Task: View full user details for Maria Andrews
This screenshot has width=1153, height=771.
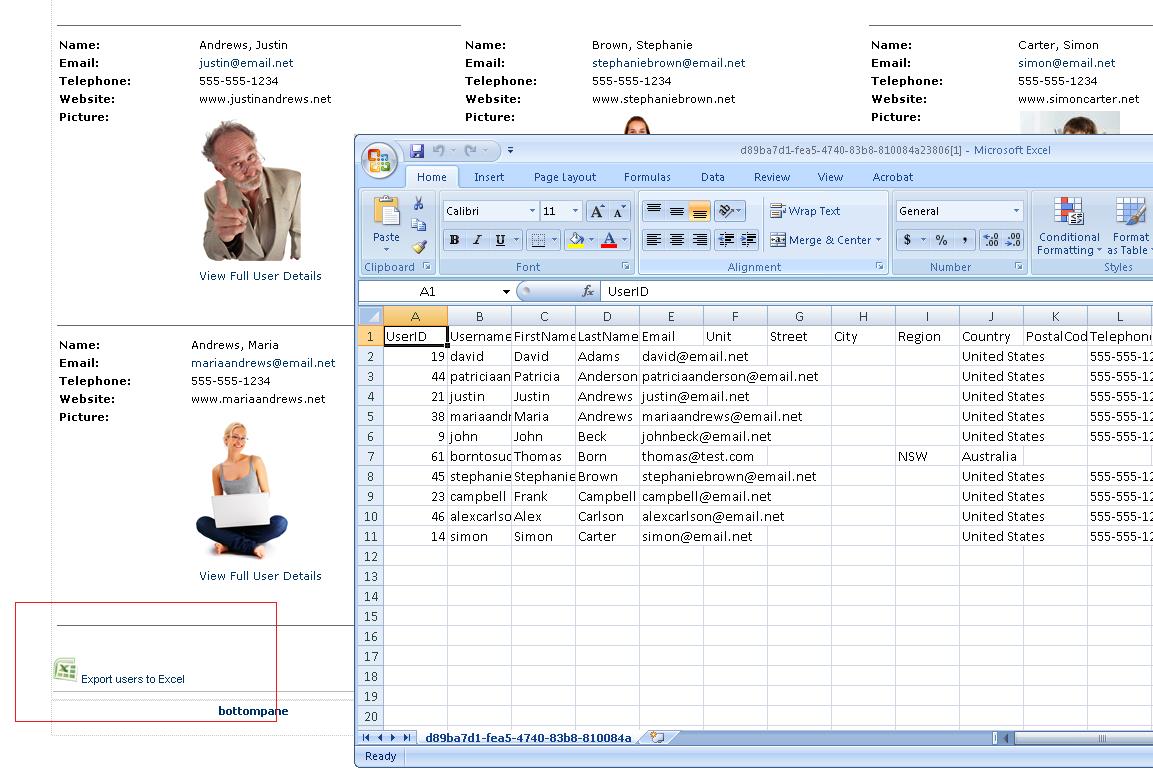Action: 260,576
